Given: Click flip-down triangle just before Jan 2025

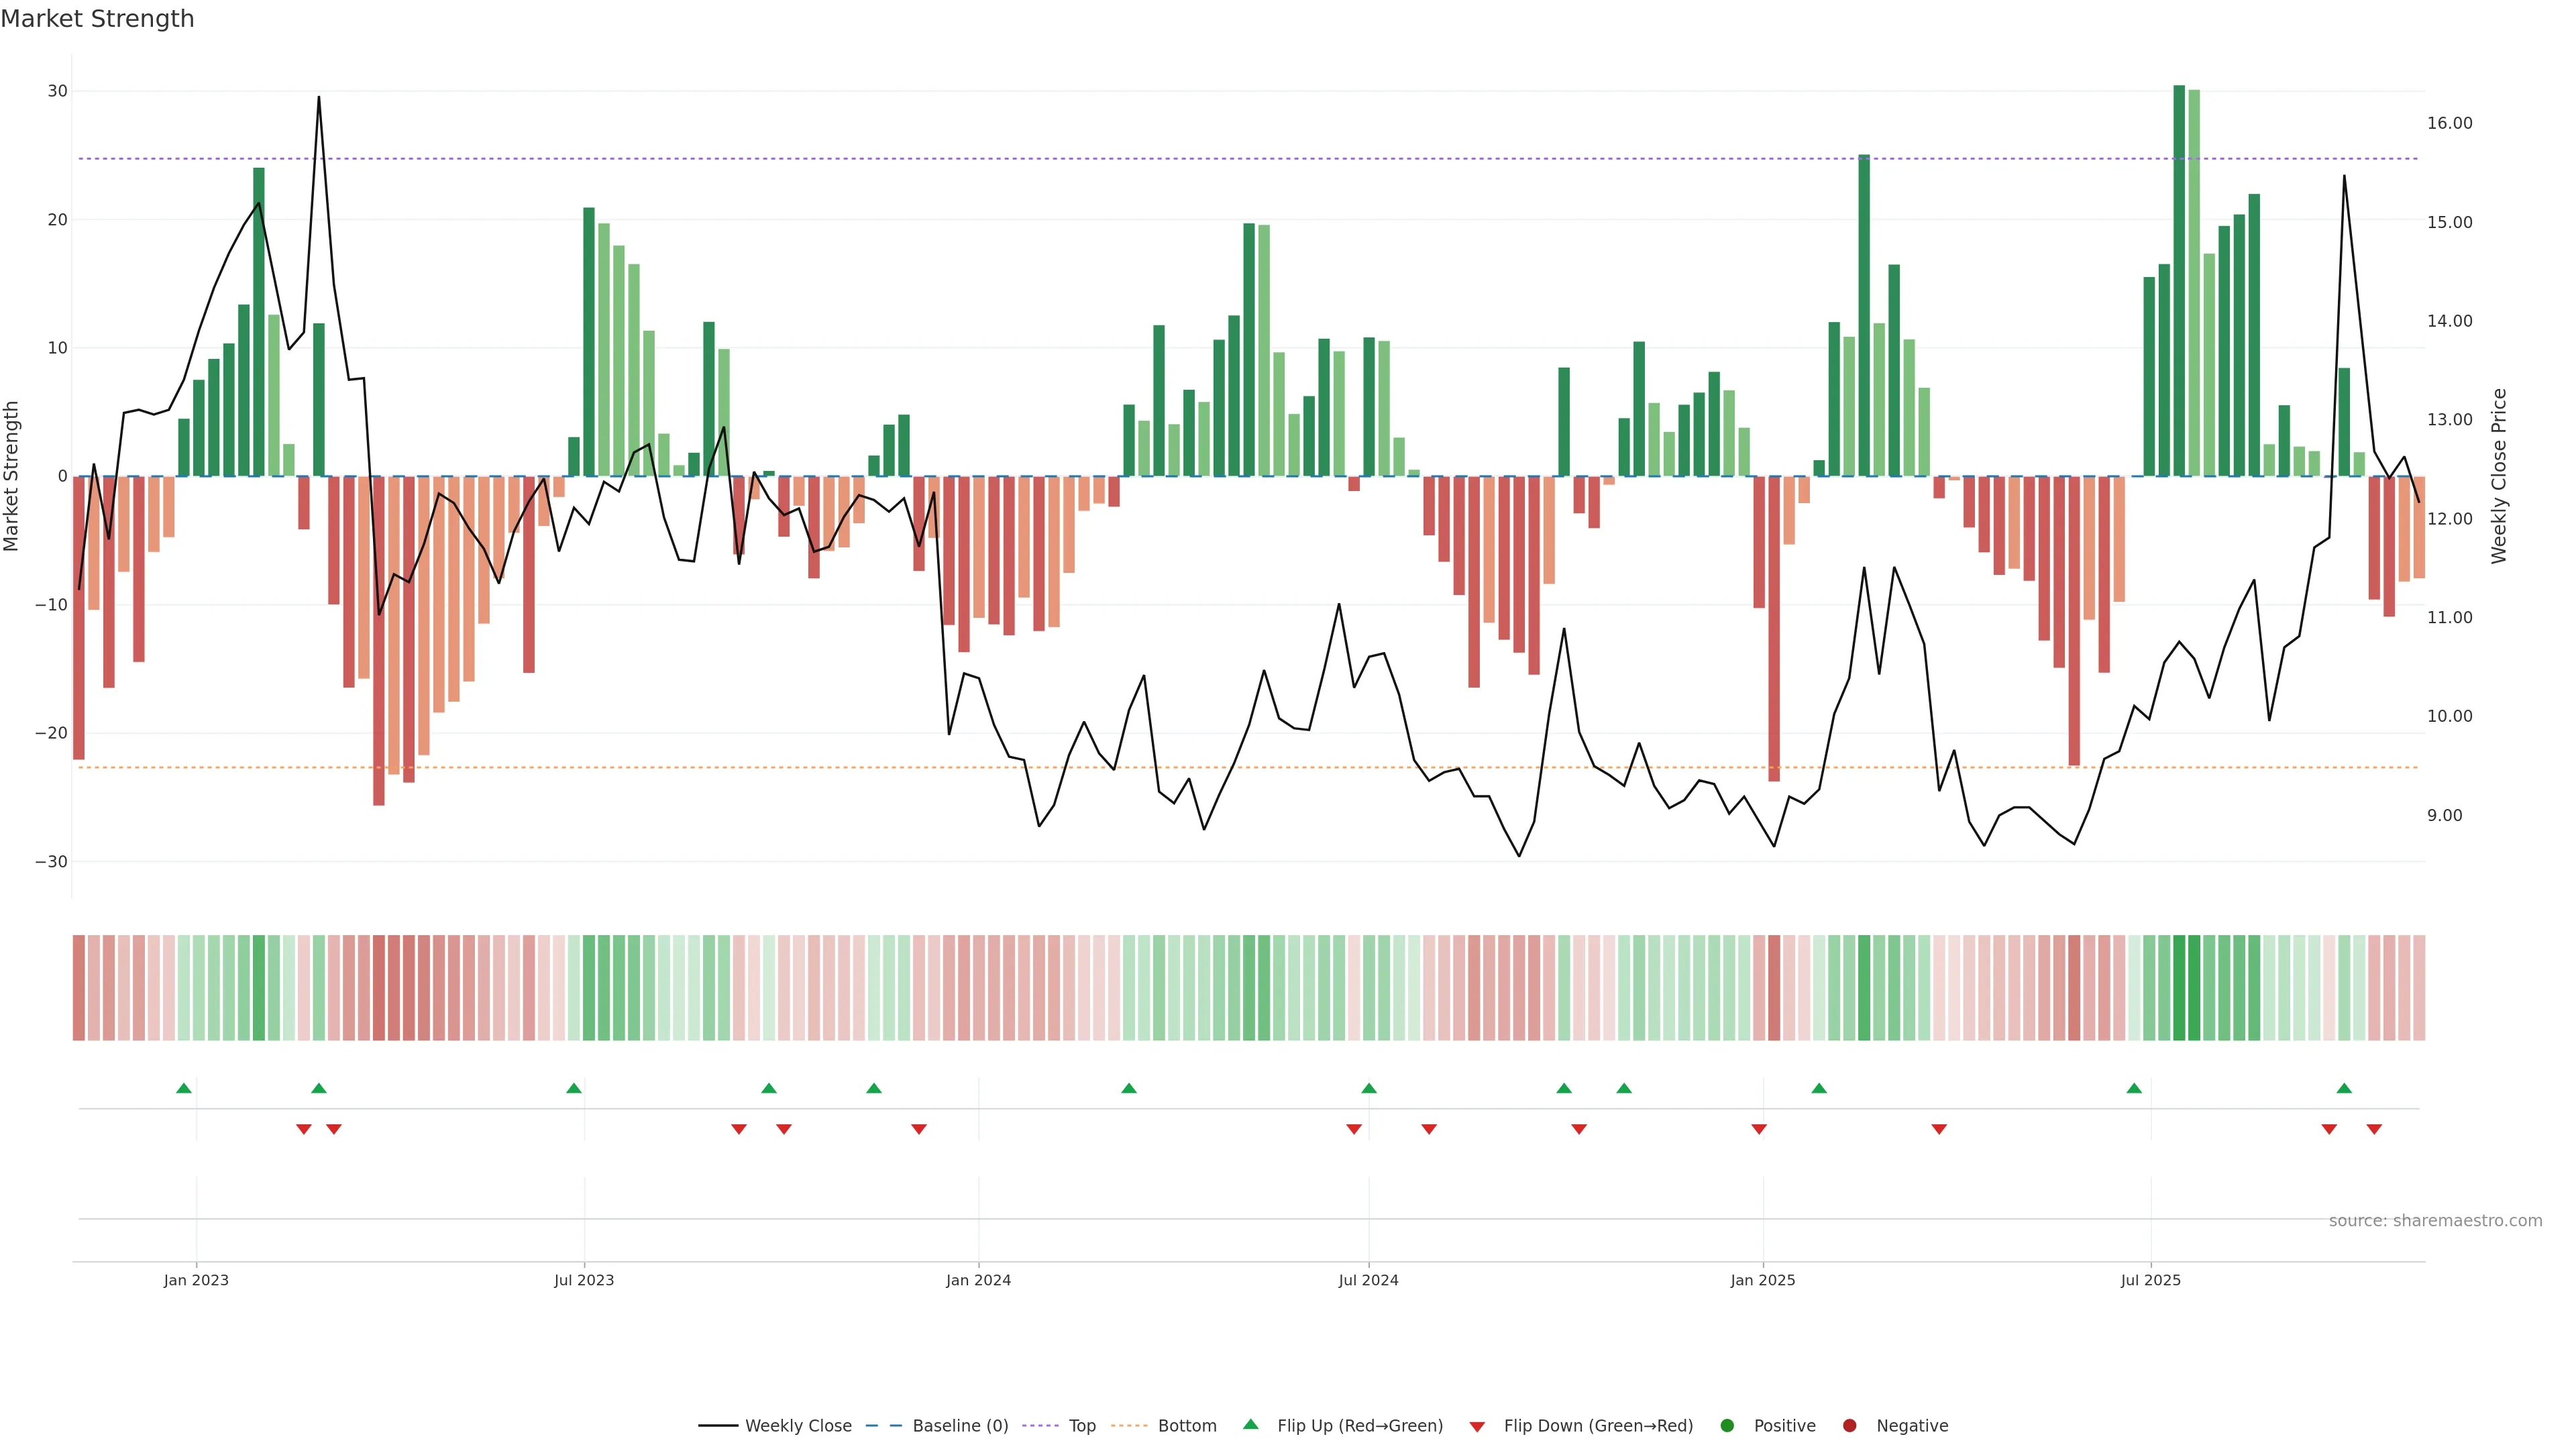Looking at the screenshot, I should pos(1759,1129).
